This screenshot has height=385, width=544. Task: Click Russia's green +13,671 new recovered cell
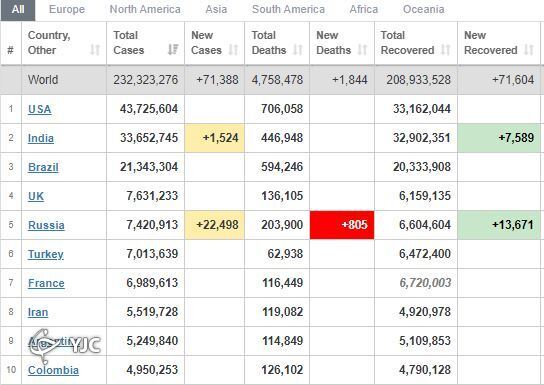(x=499, y=225)
